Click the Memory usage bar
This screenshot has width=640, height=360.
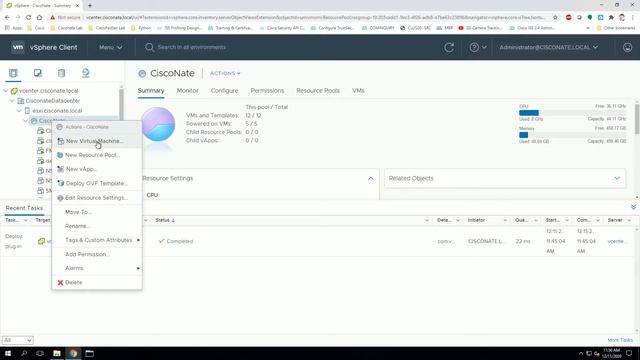[572, 135]
